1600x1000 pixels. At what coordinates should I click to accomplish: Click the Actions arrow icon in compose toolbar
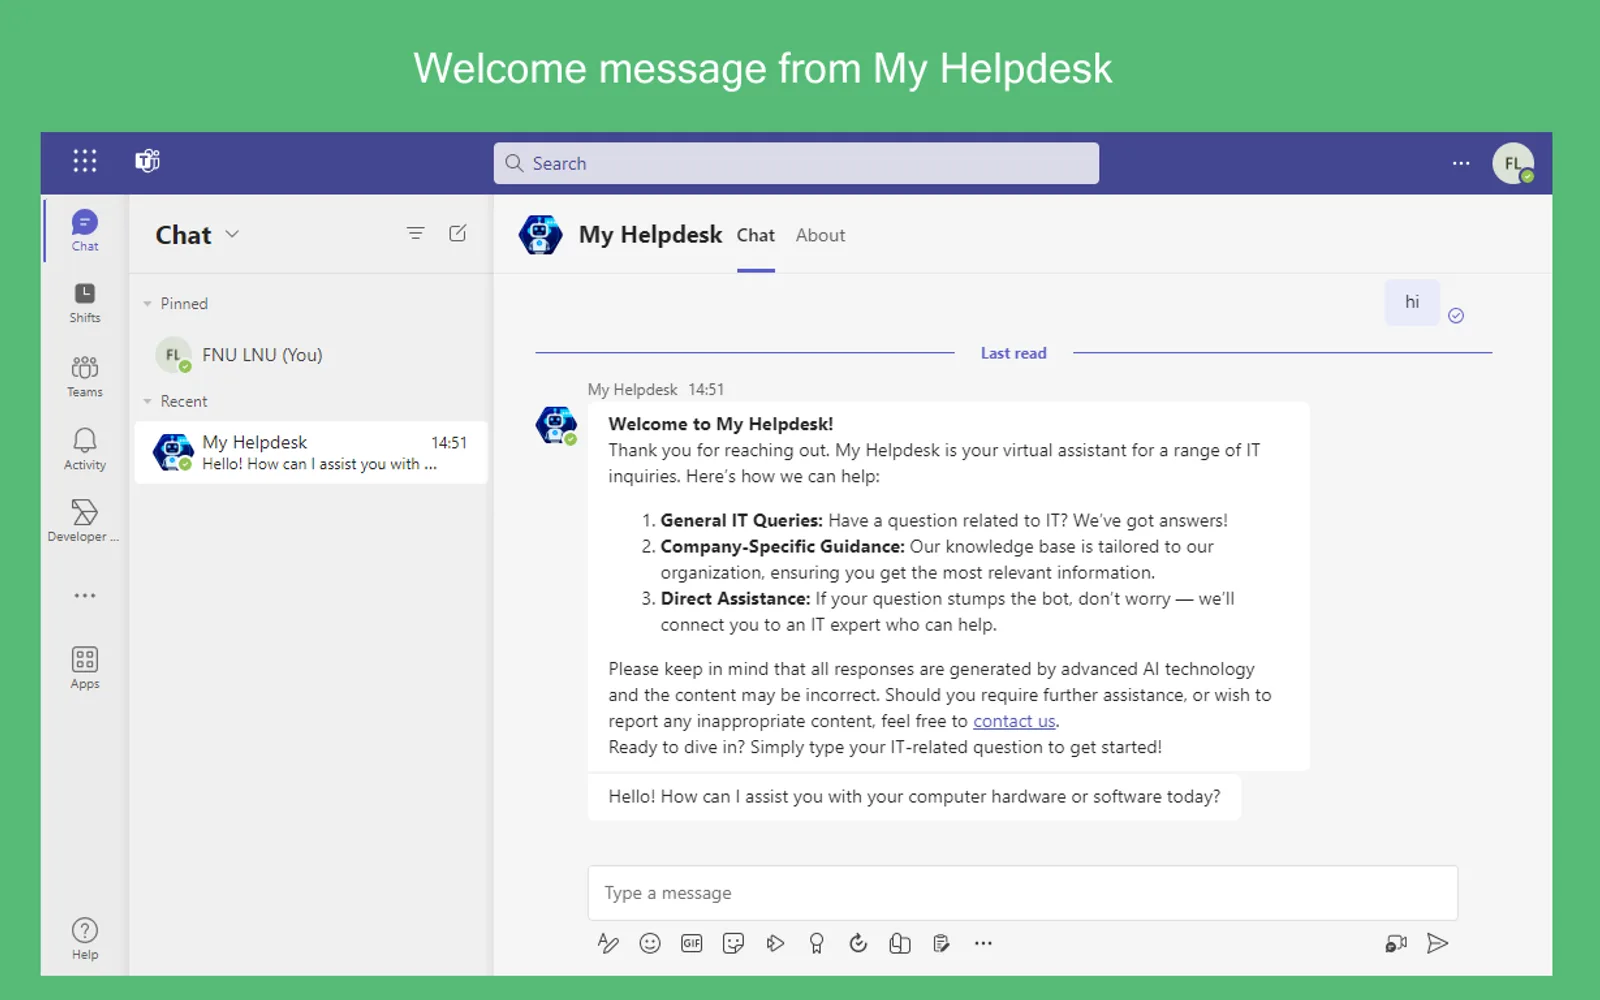point(775,943)
